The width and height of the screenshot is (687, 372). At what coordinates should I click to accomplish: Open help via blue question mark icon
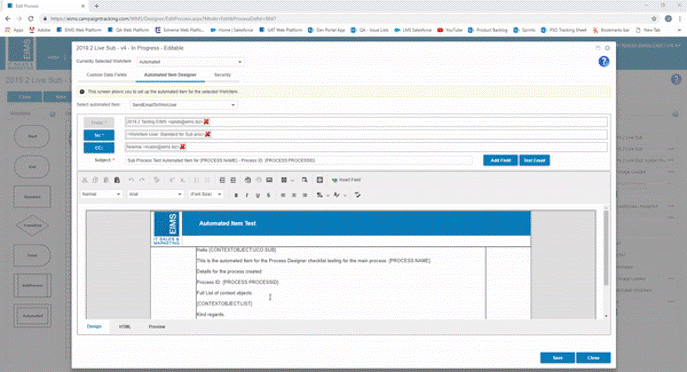[604, 61]
